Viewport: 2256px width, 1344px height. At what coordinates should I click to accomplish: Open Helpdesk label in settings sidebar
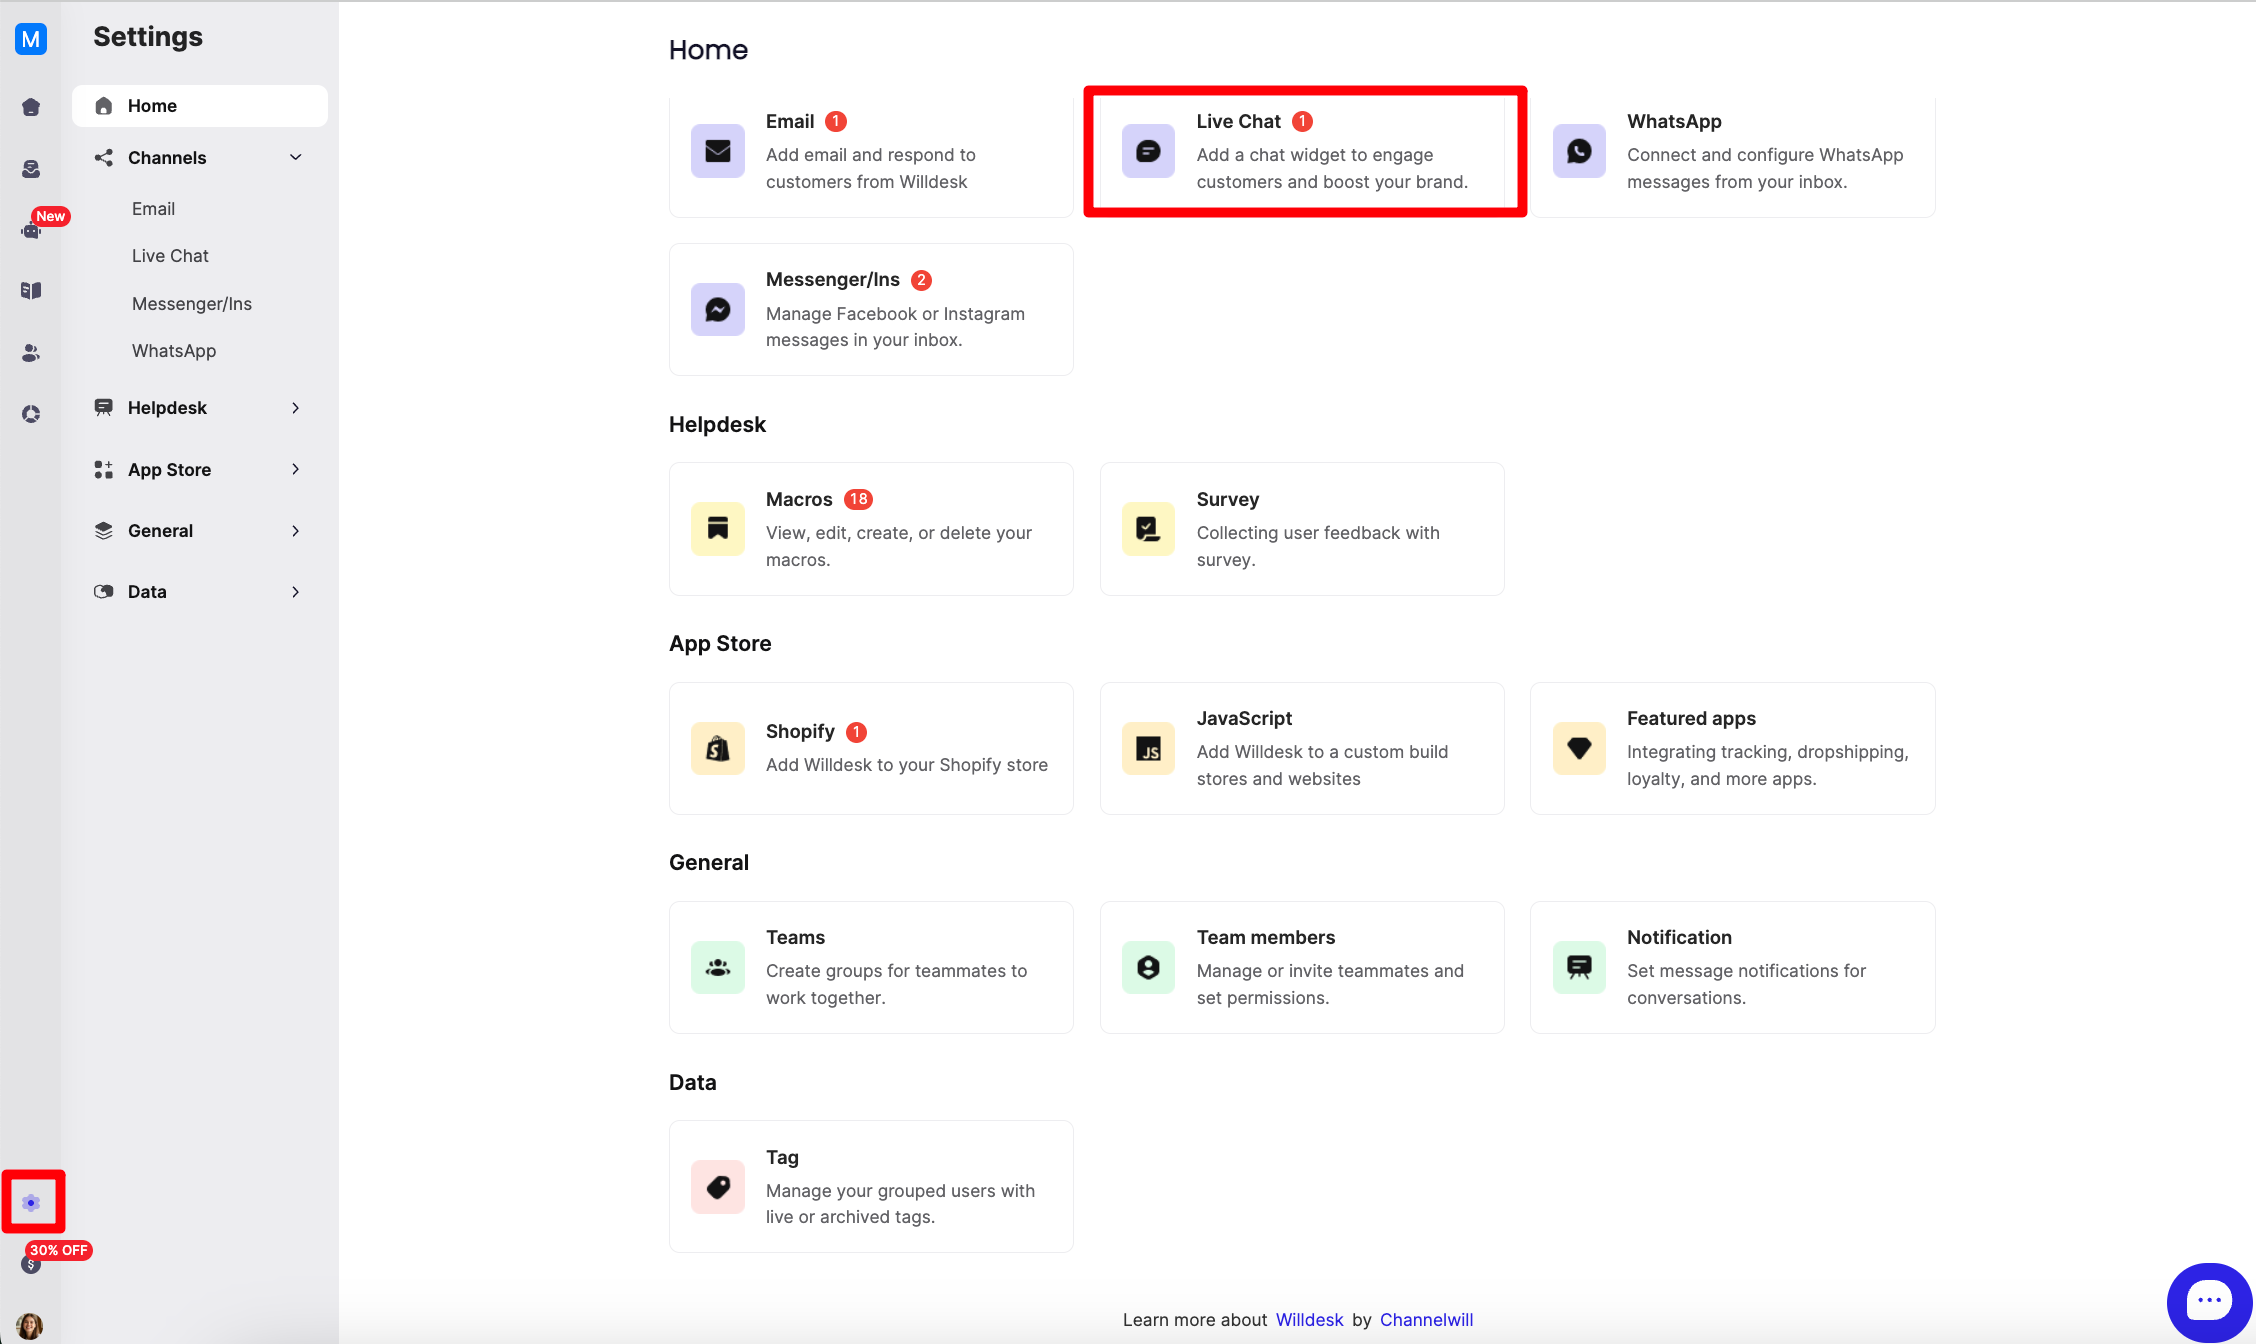click(167, 408)
